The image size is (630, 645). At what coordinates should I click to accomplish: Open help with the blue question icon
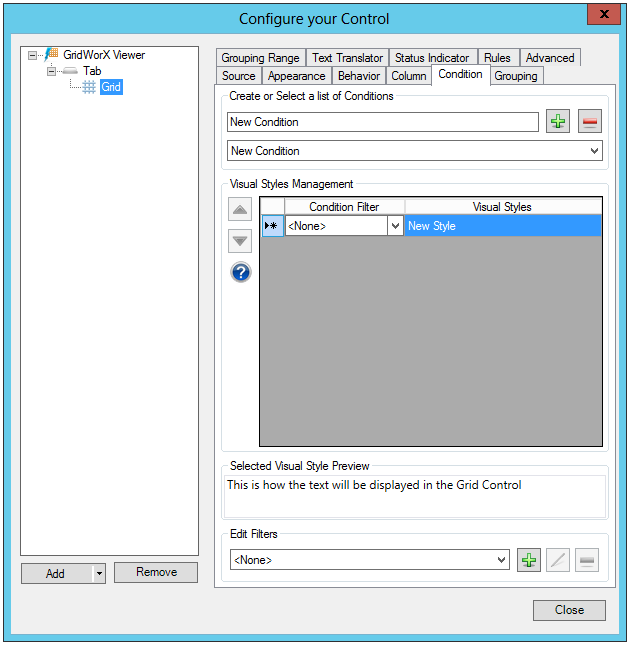click(240, 272)
